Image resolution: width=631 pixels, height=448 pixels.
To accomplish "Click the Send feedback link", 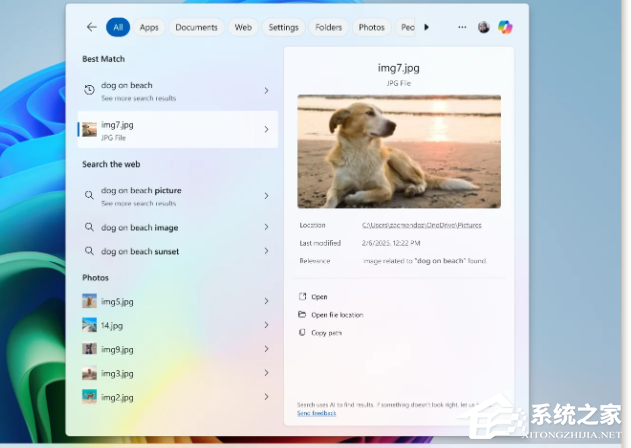I will pyautogui.click(x=317, y=413).
